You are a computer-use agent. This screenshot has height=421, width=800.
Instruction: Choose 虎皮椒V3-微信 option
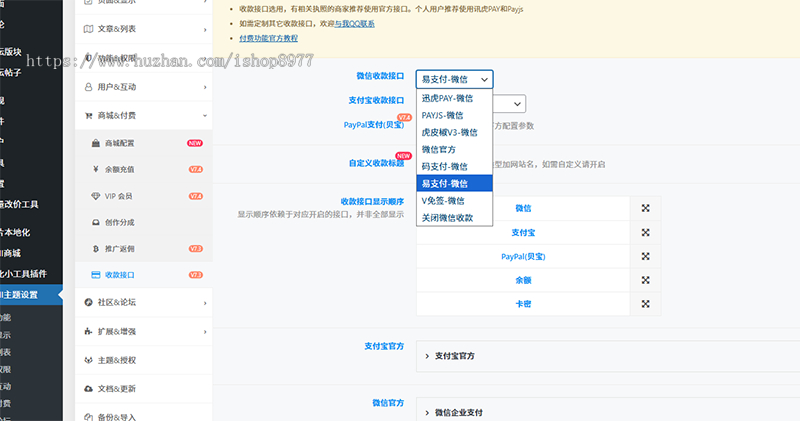point(454,132)
